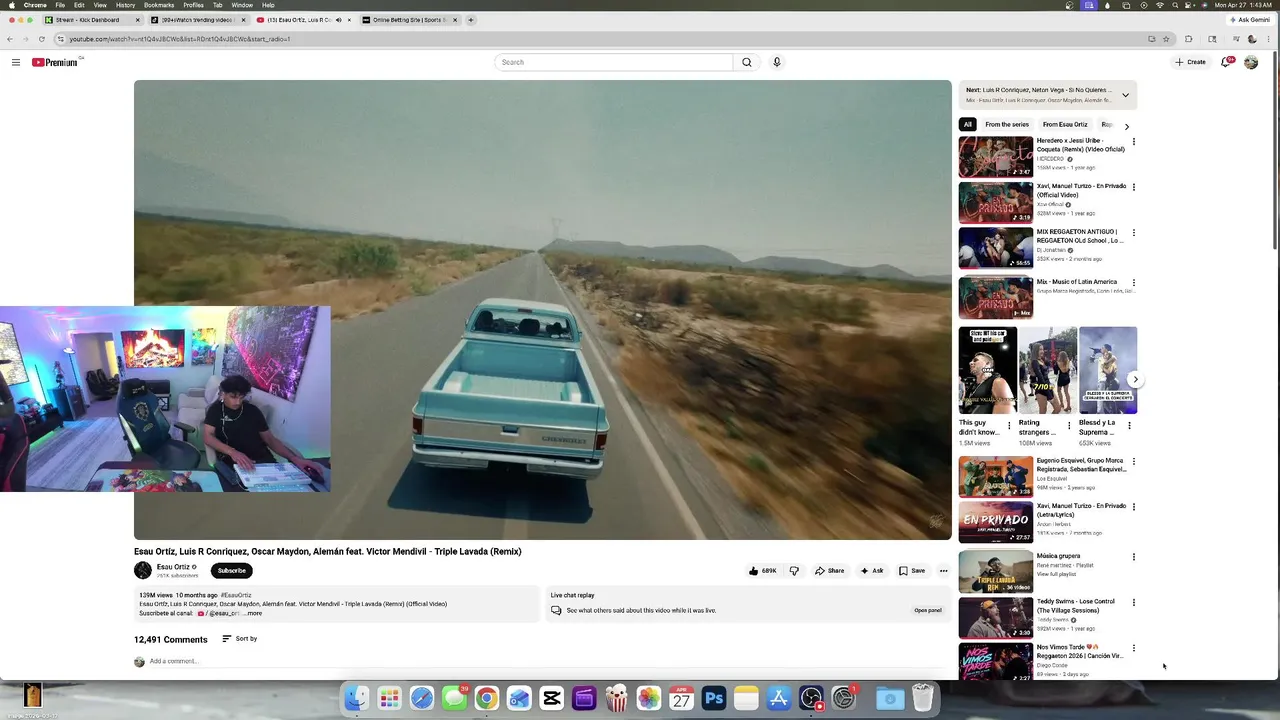
Task: Open Xavi, Manuel Turizo En Privado Official Video thumbnail
Action: 996,203
